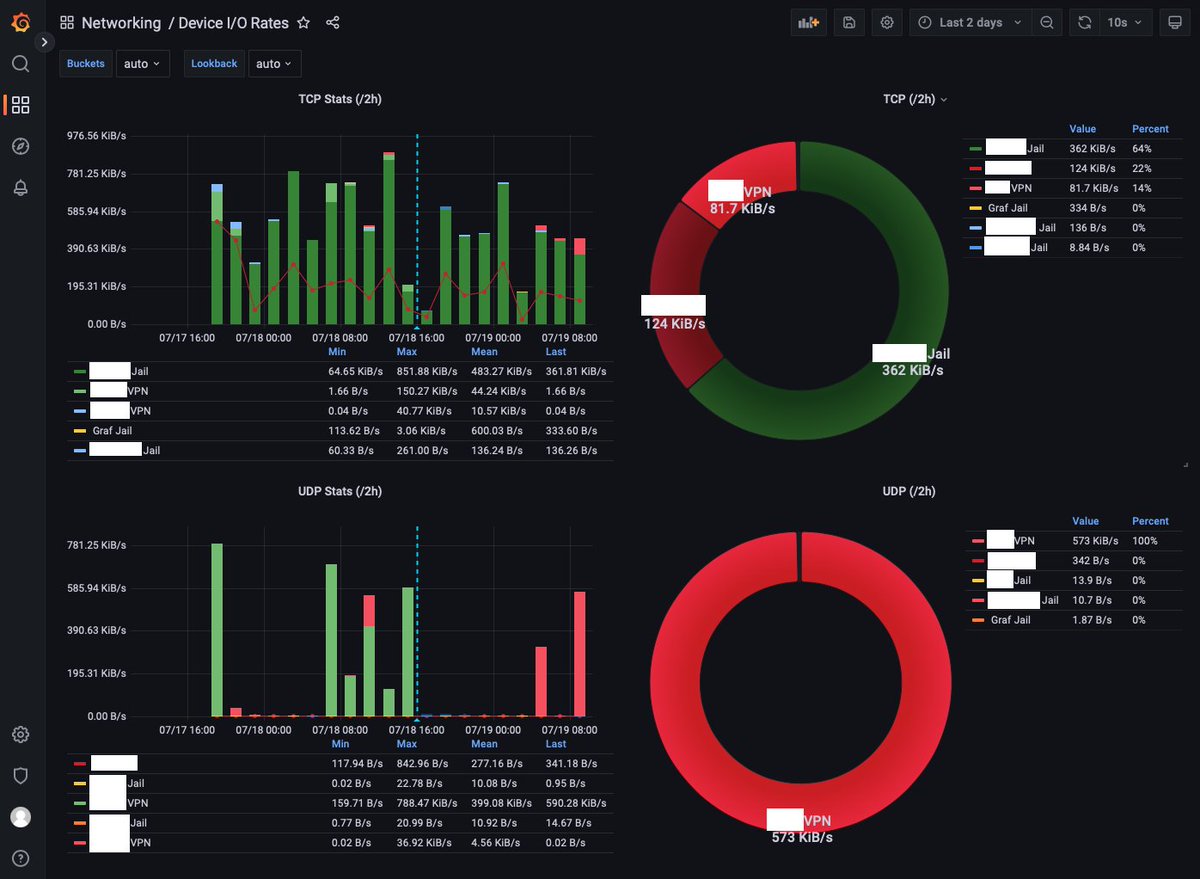Open the Buckets auto dropdown
Viewport: 1200px width, 879px height.
[x=142, y=64]
